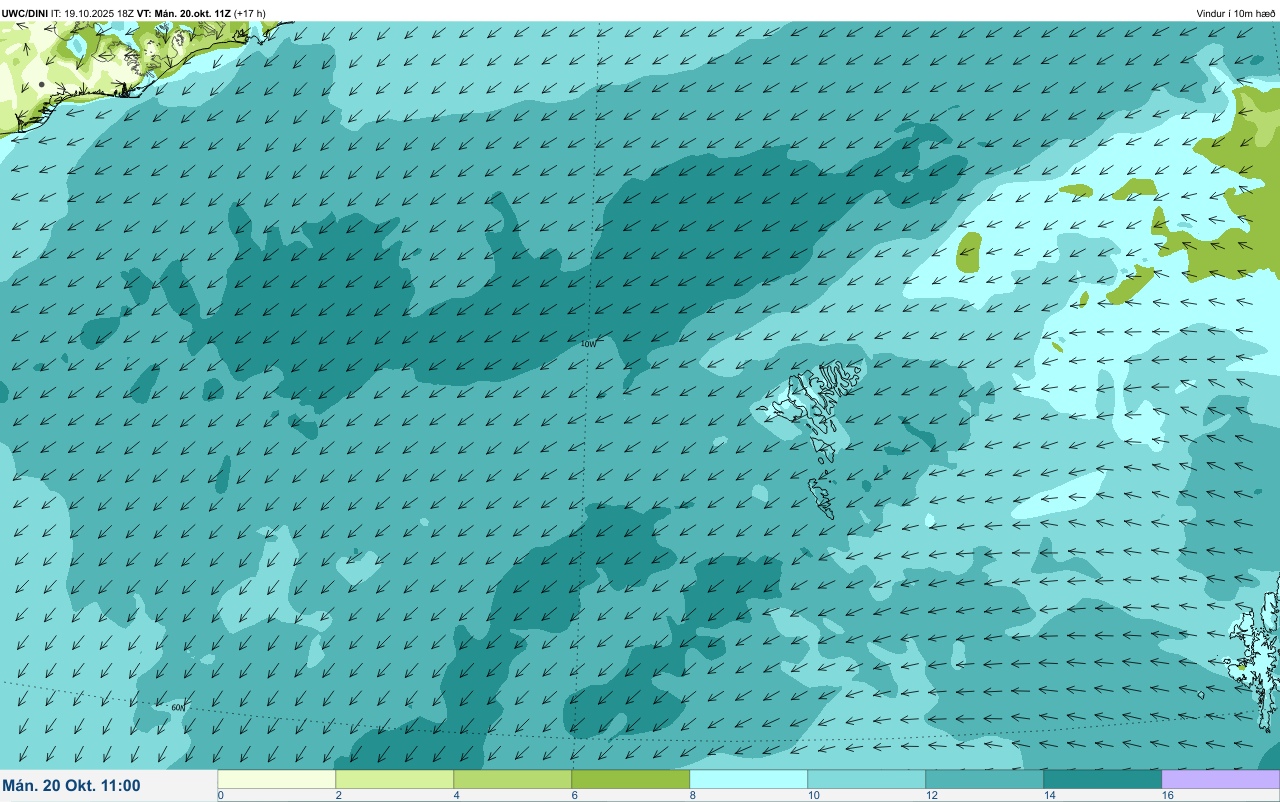Click the 'VT: Mán. 20.okt. 11Z' valid time text
This screenshot has width=1280, height=802.
point(183,13)
